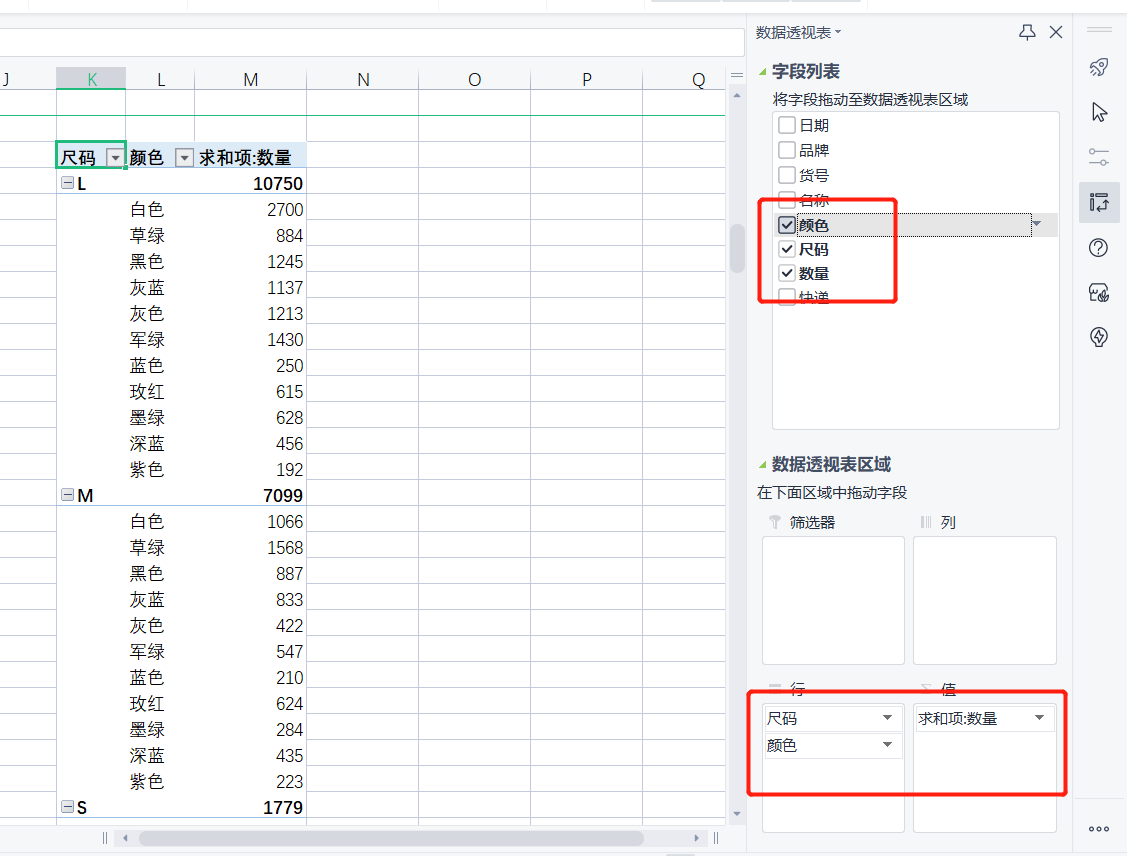Pin the pivot table panel
Image resolution: width=1127 pixels, height=856 pixels.
[x=1027, y=32]
